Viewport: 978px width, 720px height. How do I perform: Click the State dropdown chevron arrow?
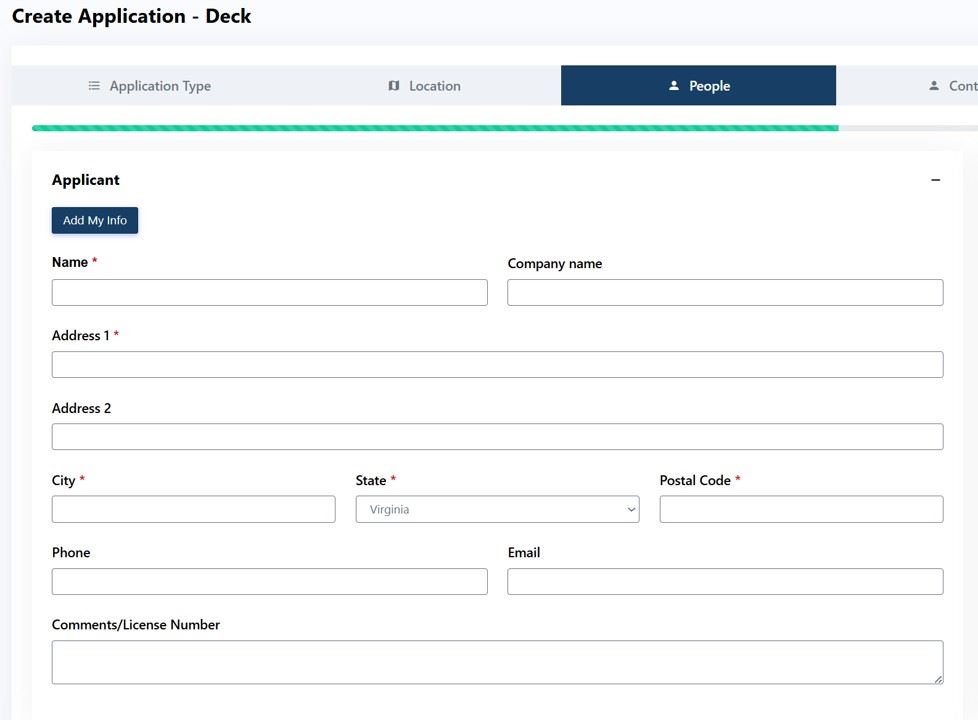(x=631, y=509)
